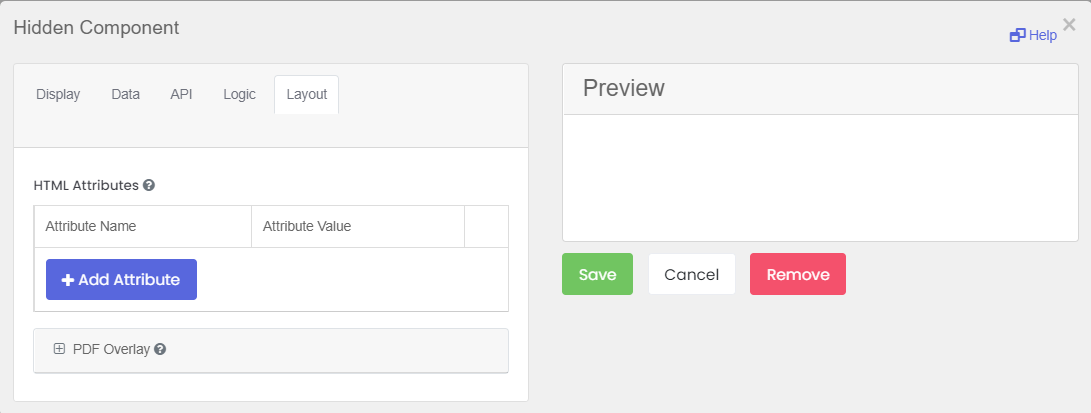Close the Hidden Component dialog

(x=1069, y=25)
